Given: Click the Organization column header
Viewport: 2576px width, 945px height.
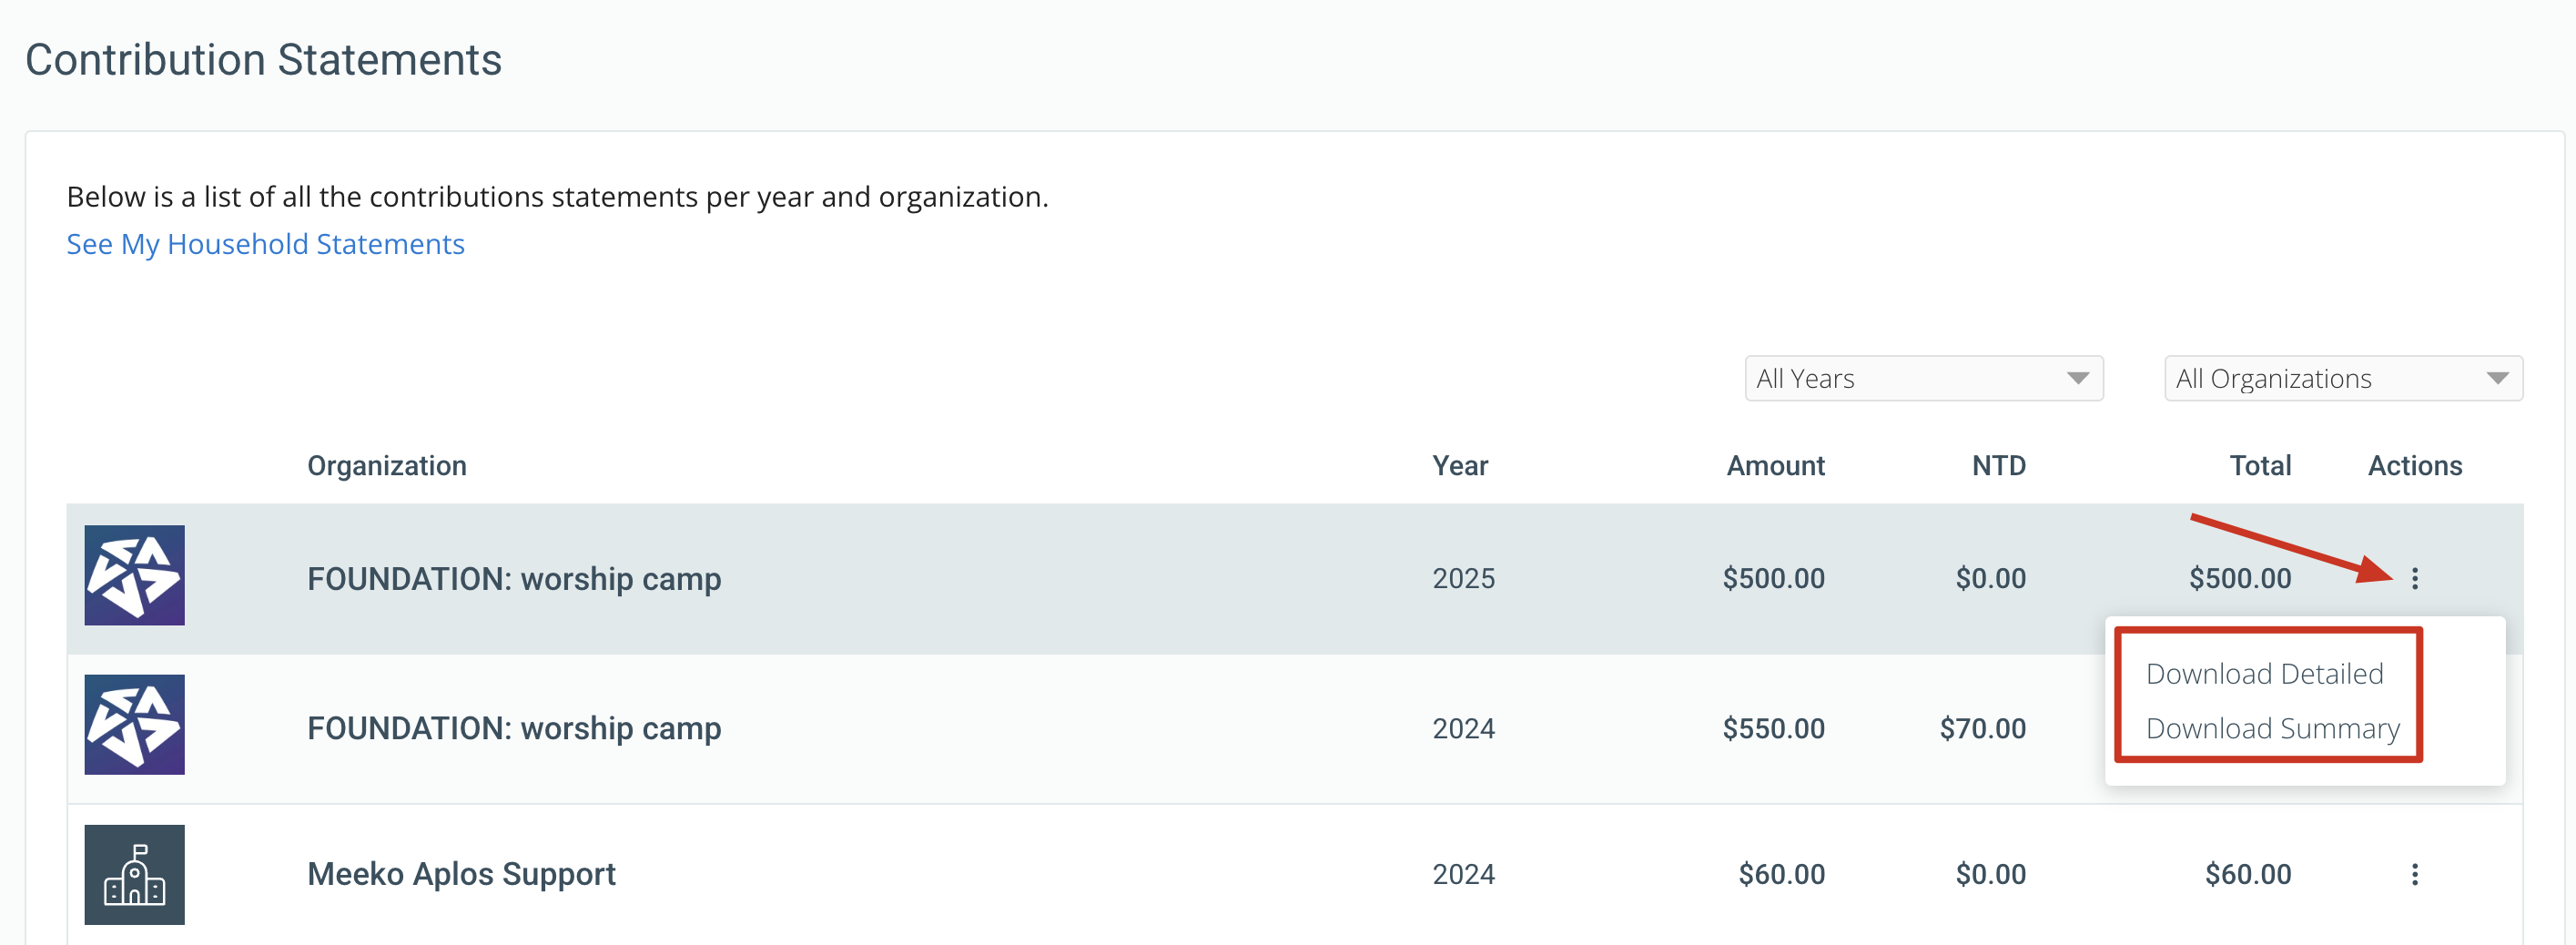Looking at the screenshot, I should tap(387, 466).
